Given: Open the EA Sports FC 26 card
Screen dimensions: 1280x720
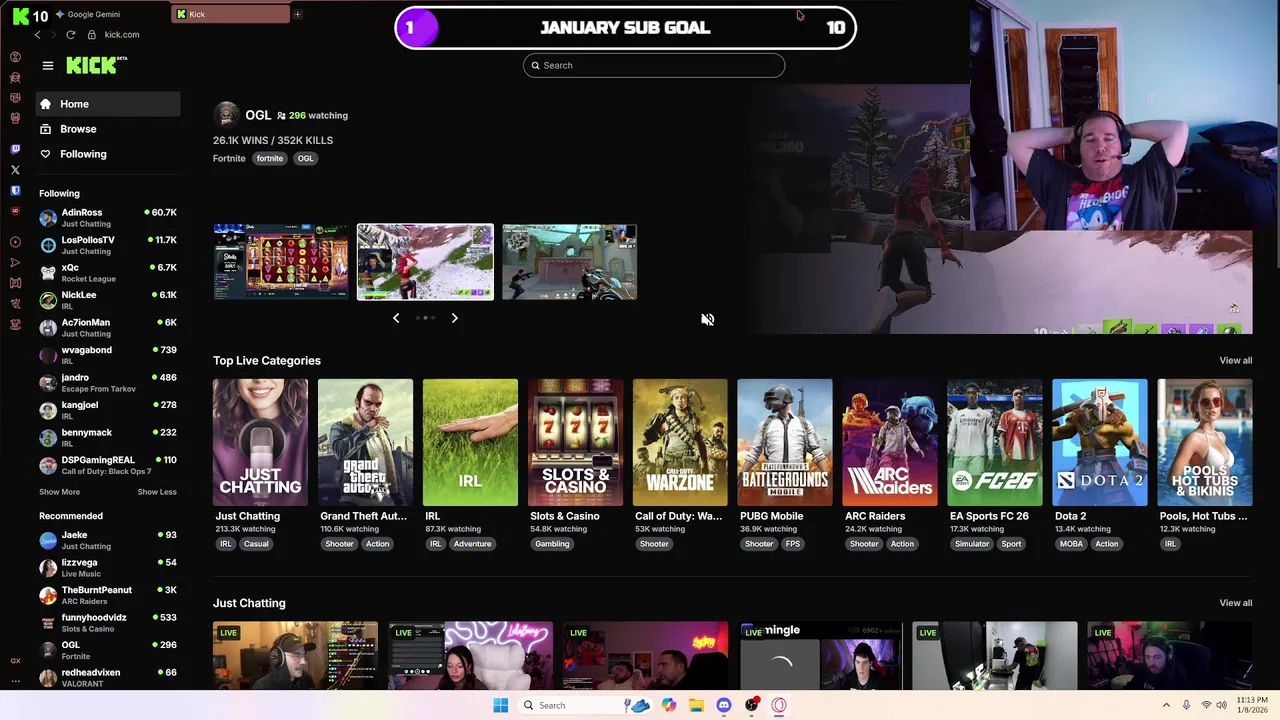Looking at the screenshot, I should 995,442.
